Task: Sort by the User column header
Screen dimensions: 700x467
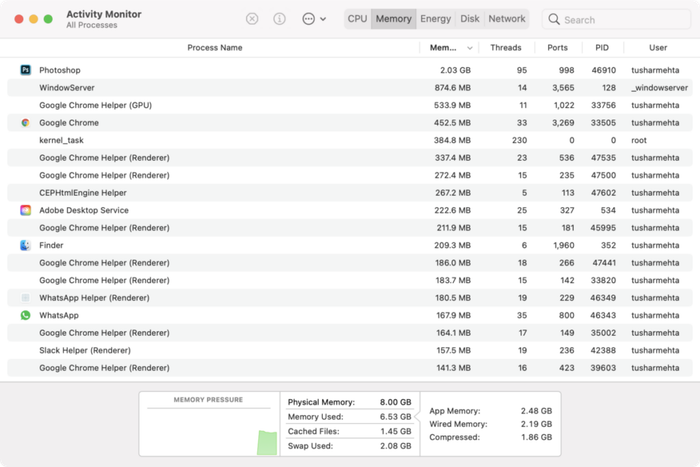Action: click(x=658, y=47)
